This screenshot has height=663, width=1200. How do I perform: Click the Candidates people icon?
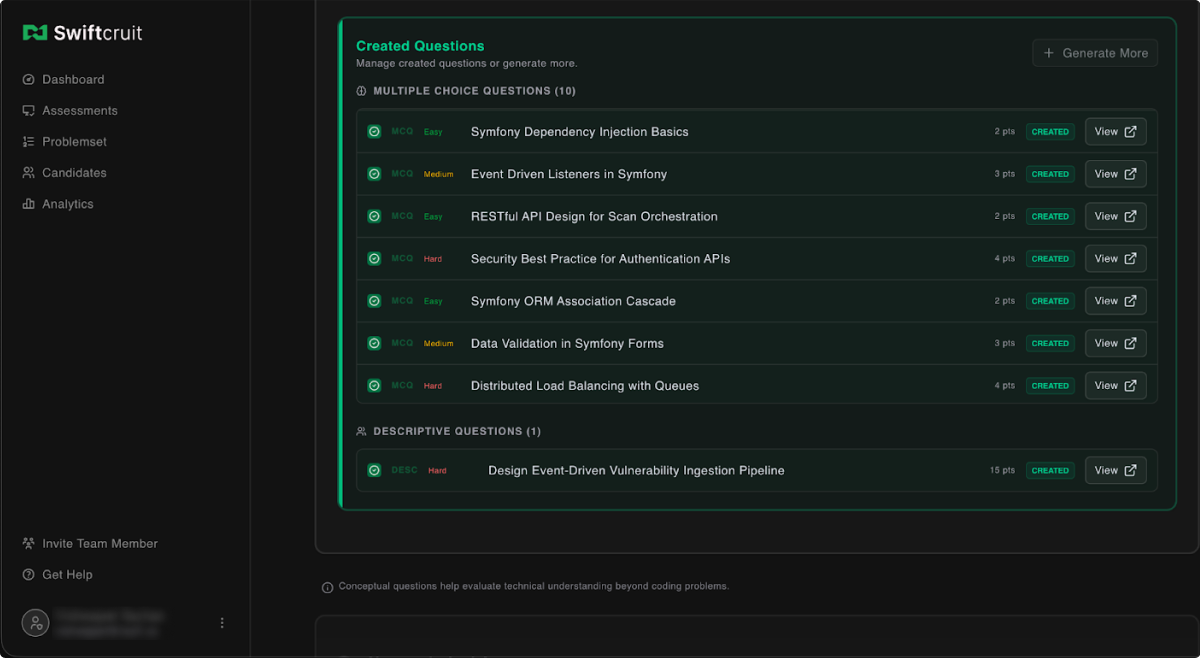29,173
